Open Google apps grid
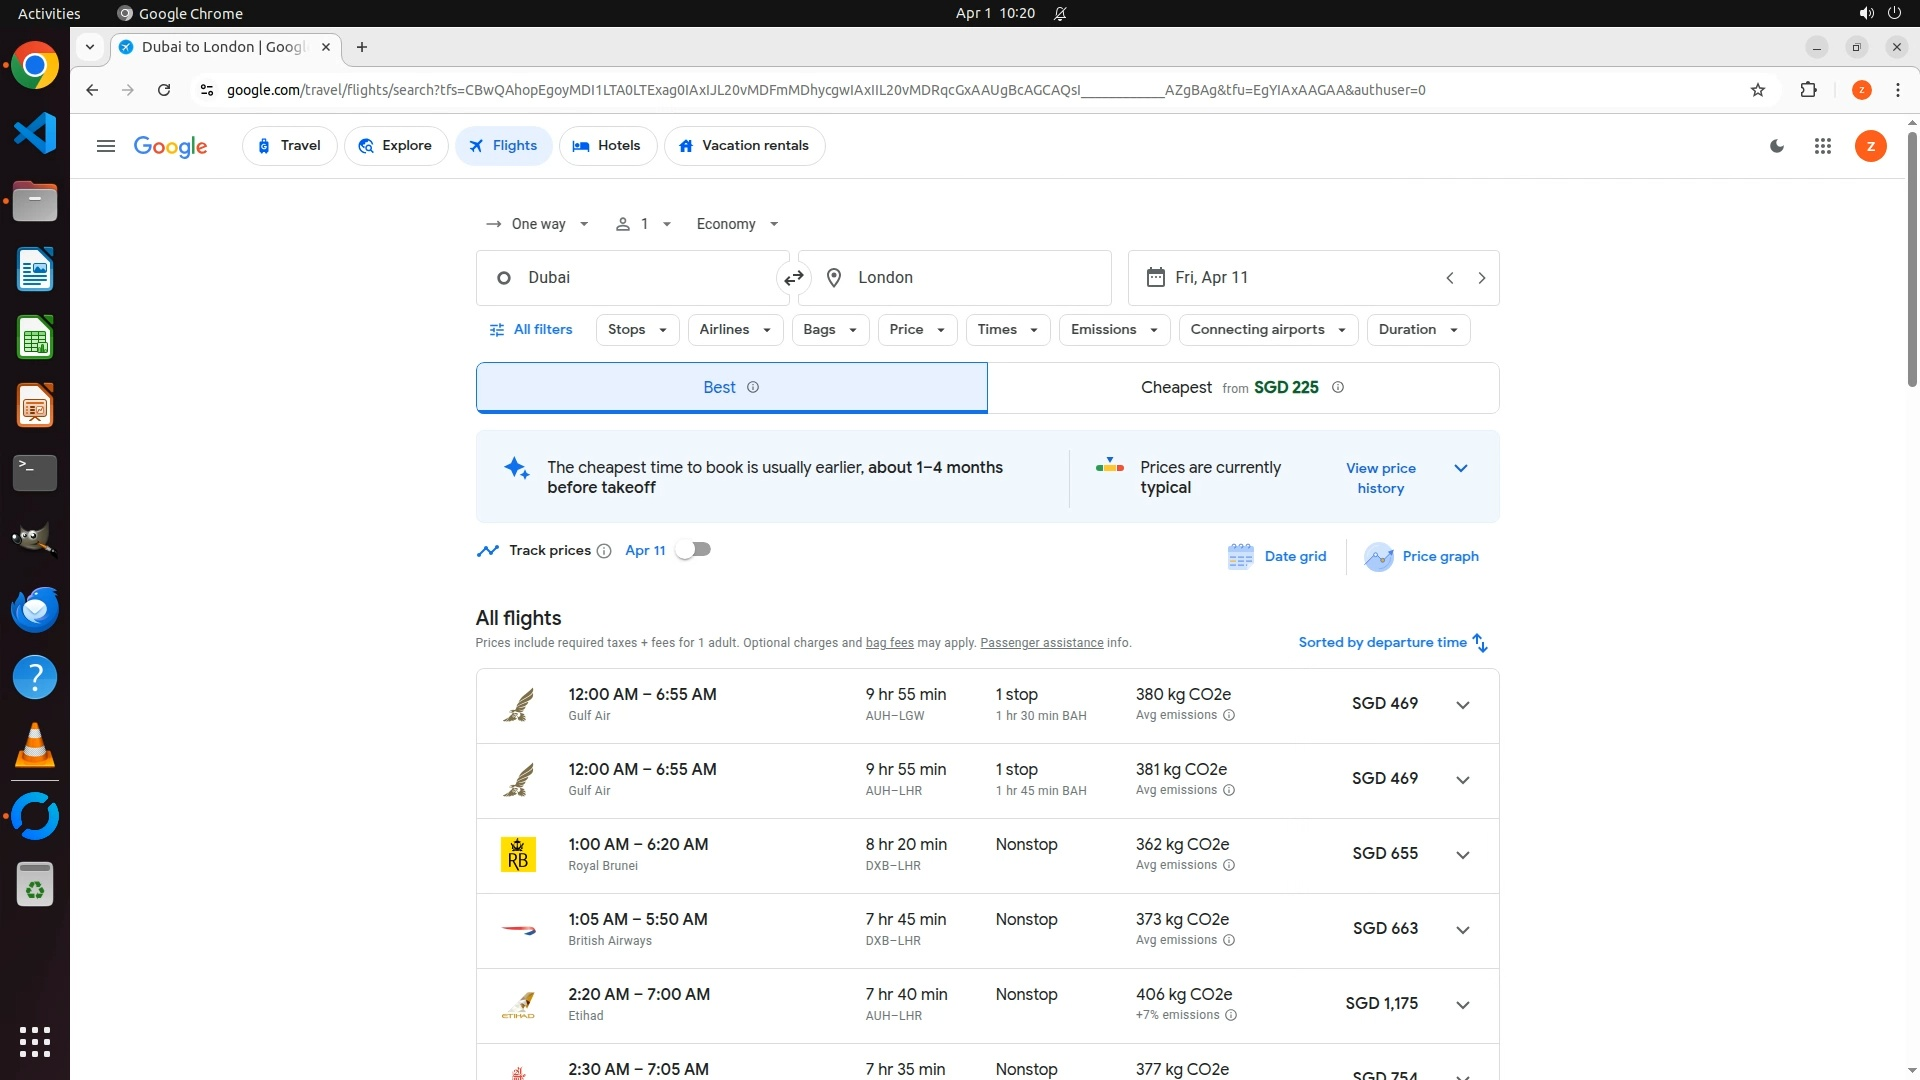Viewport: 1920px width, 1080px height. [x=1823, y=146]
